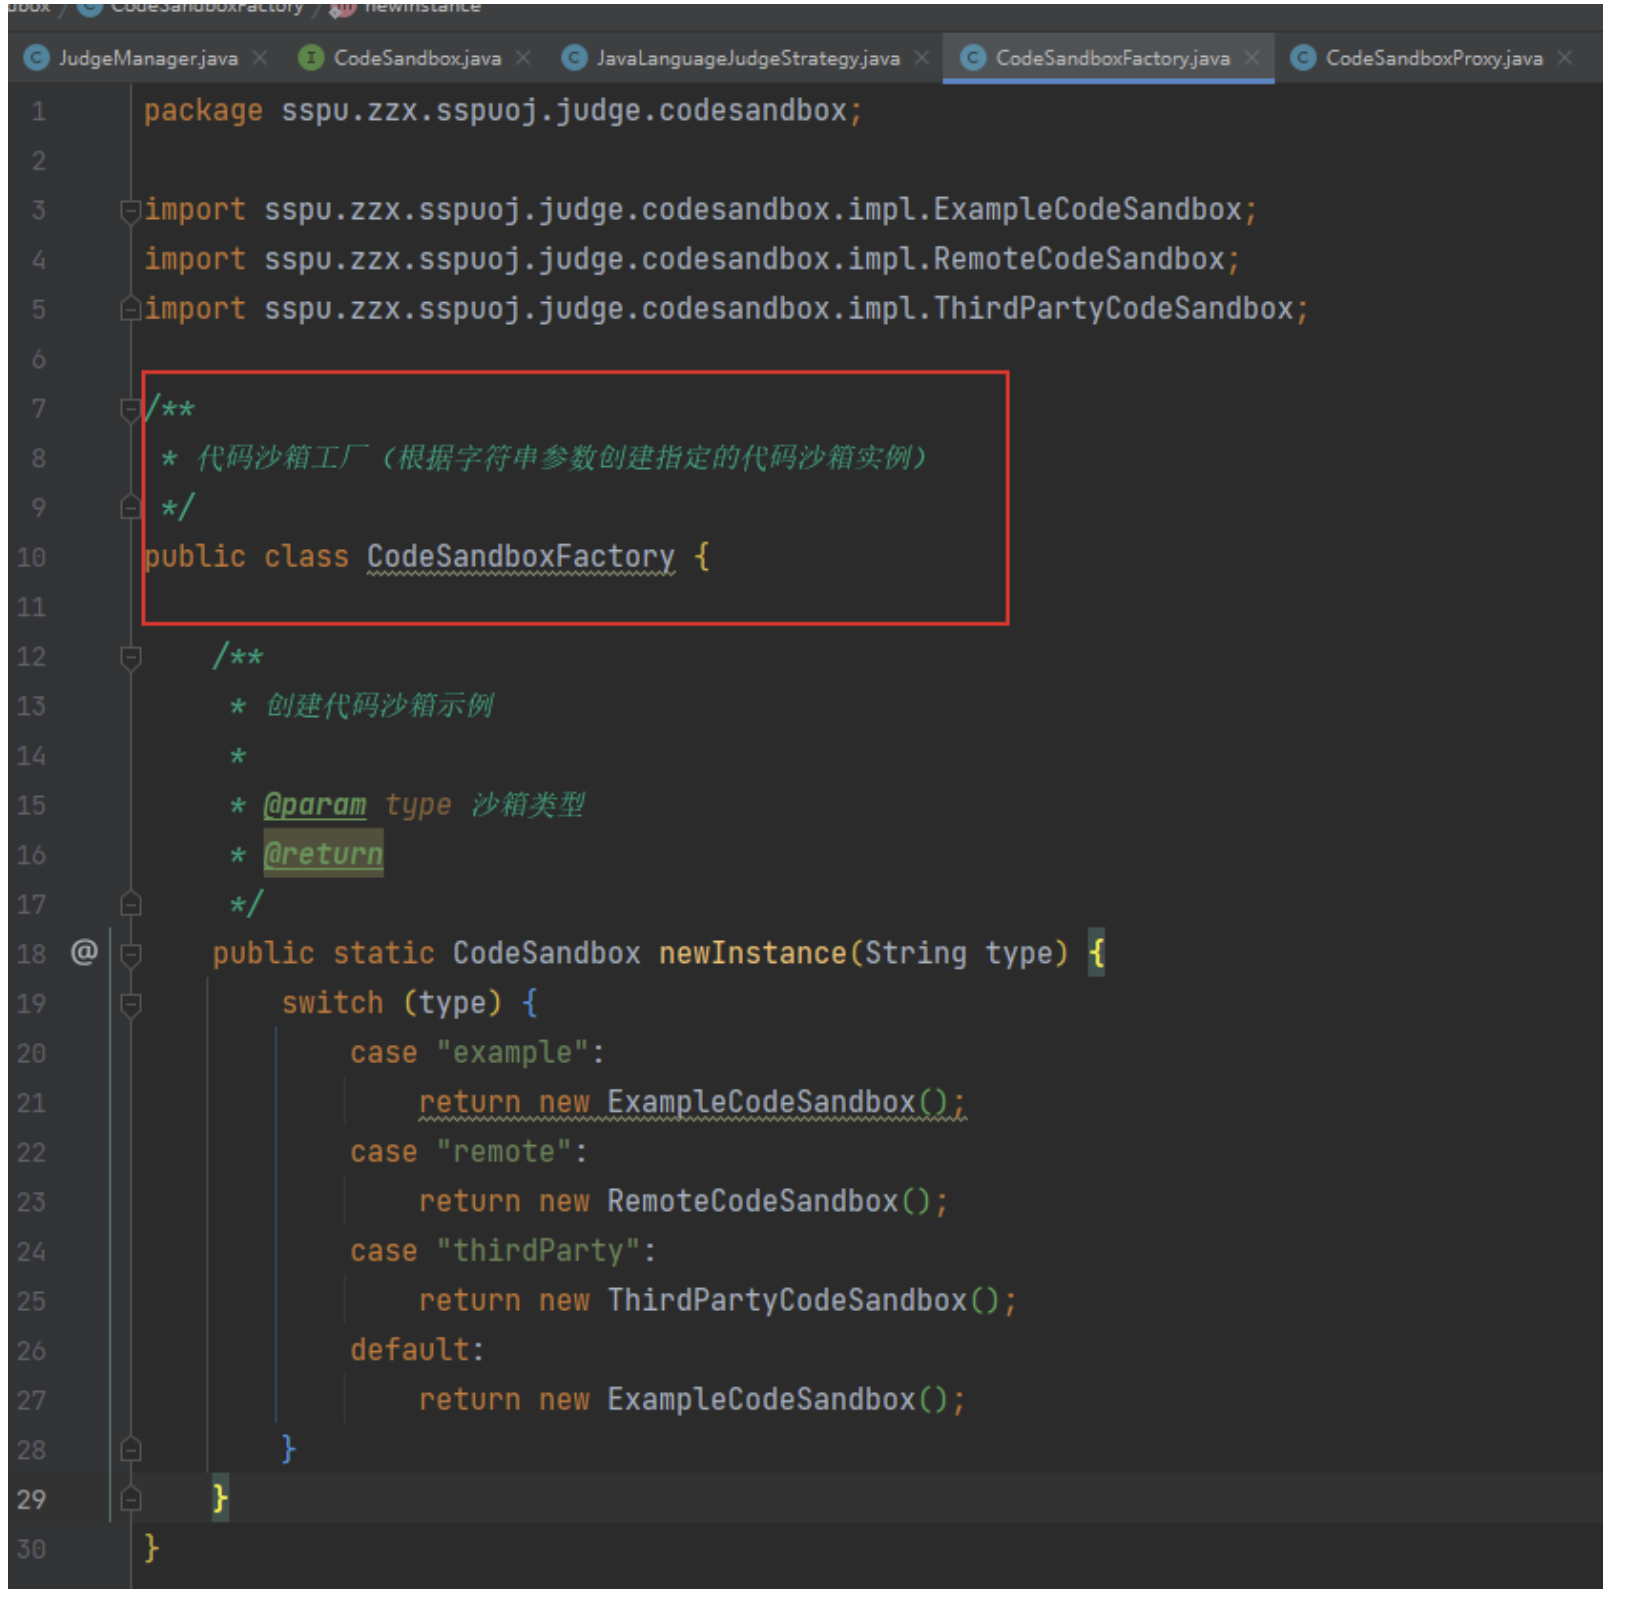Click the JavaLanguageJudgeStrategy.java tab class icon
The image size is (1625, 1605).
click(574, 58)
